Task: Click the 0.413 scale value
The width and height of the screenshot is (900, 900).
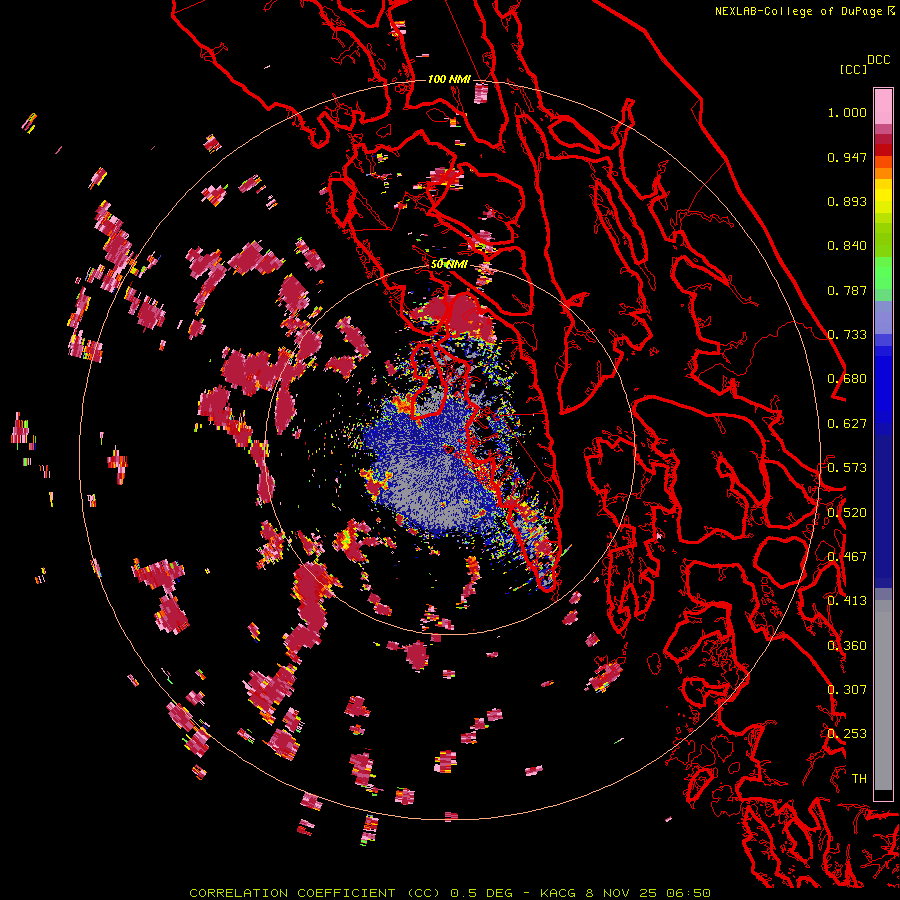Action: 847,601
